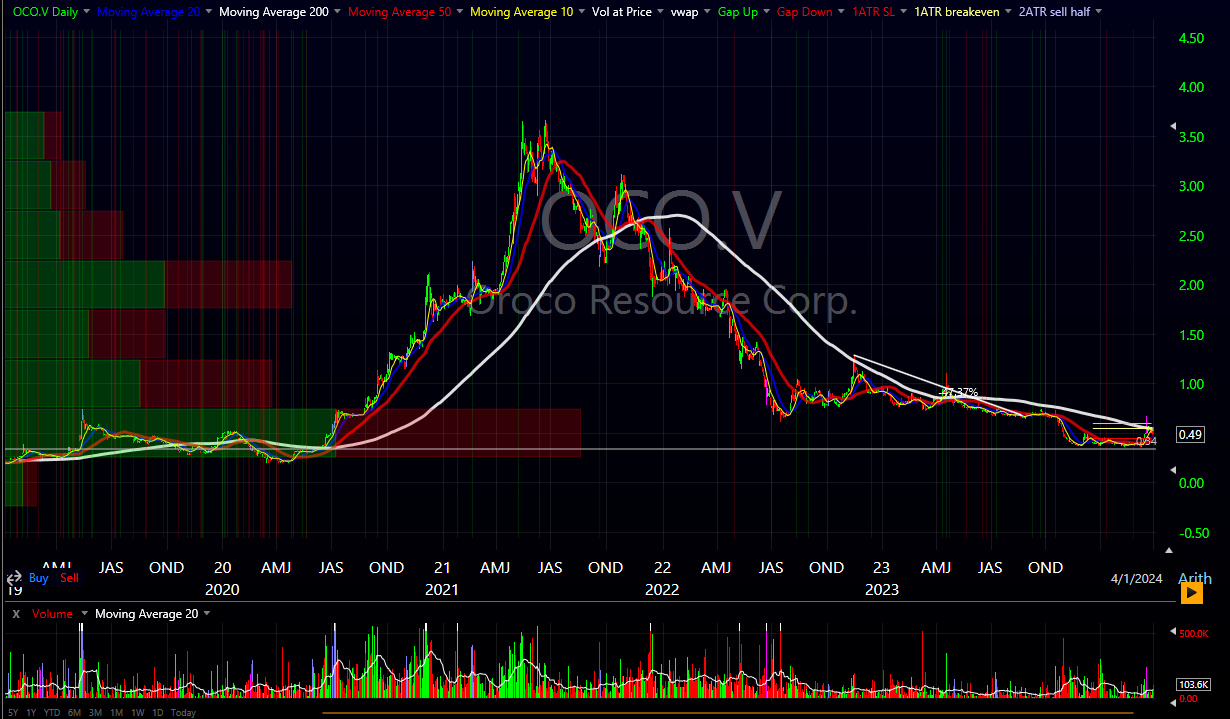Select the red Moving Average 50 label

point(399,12)
